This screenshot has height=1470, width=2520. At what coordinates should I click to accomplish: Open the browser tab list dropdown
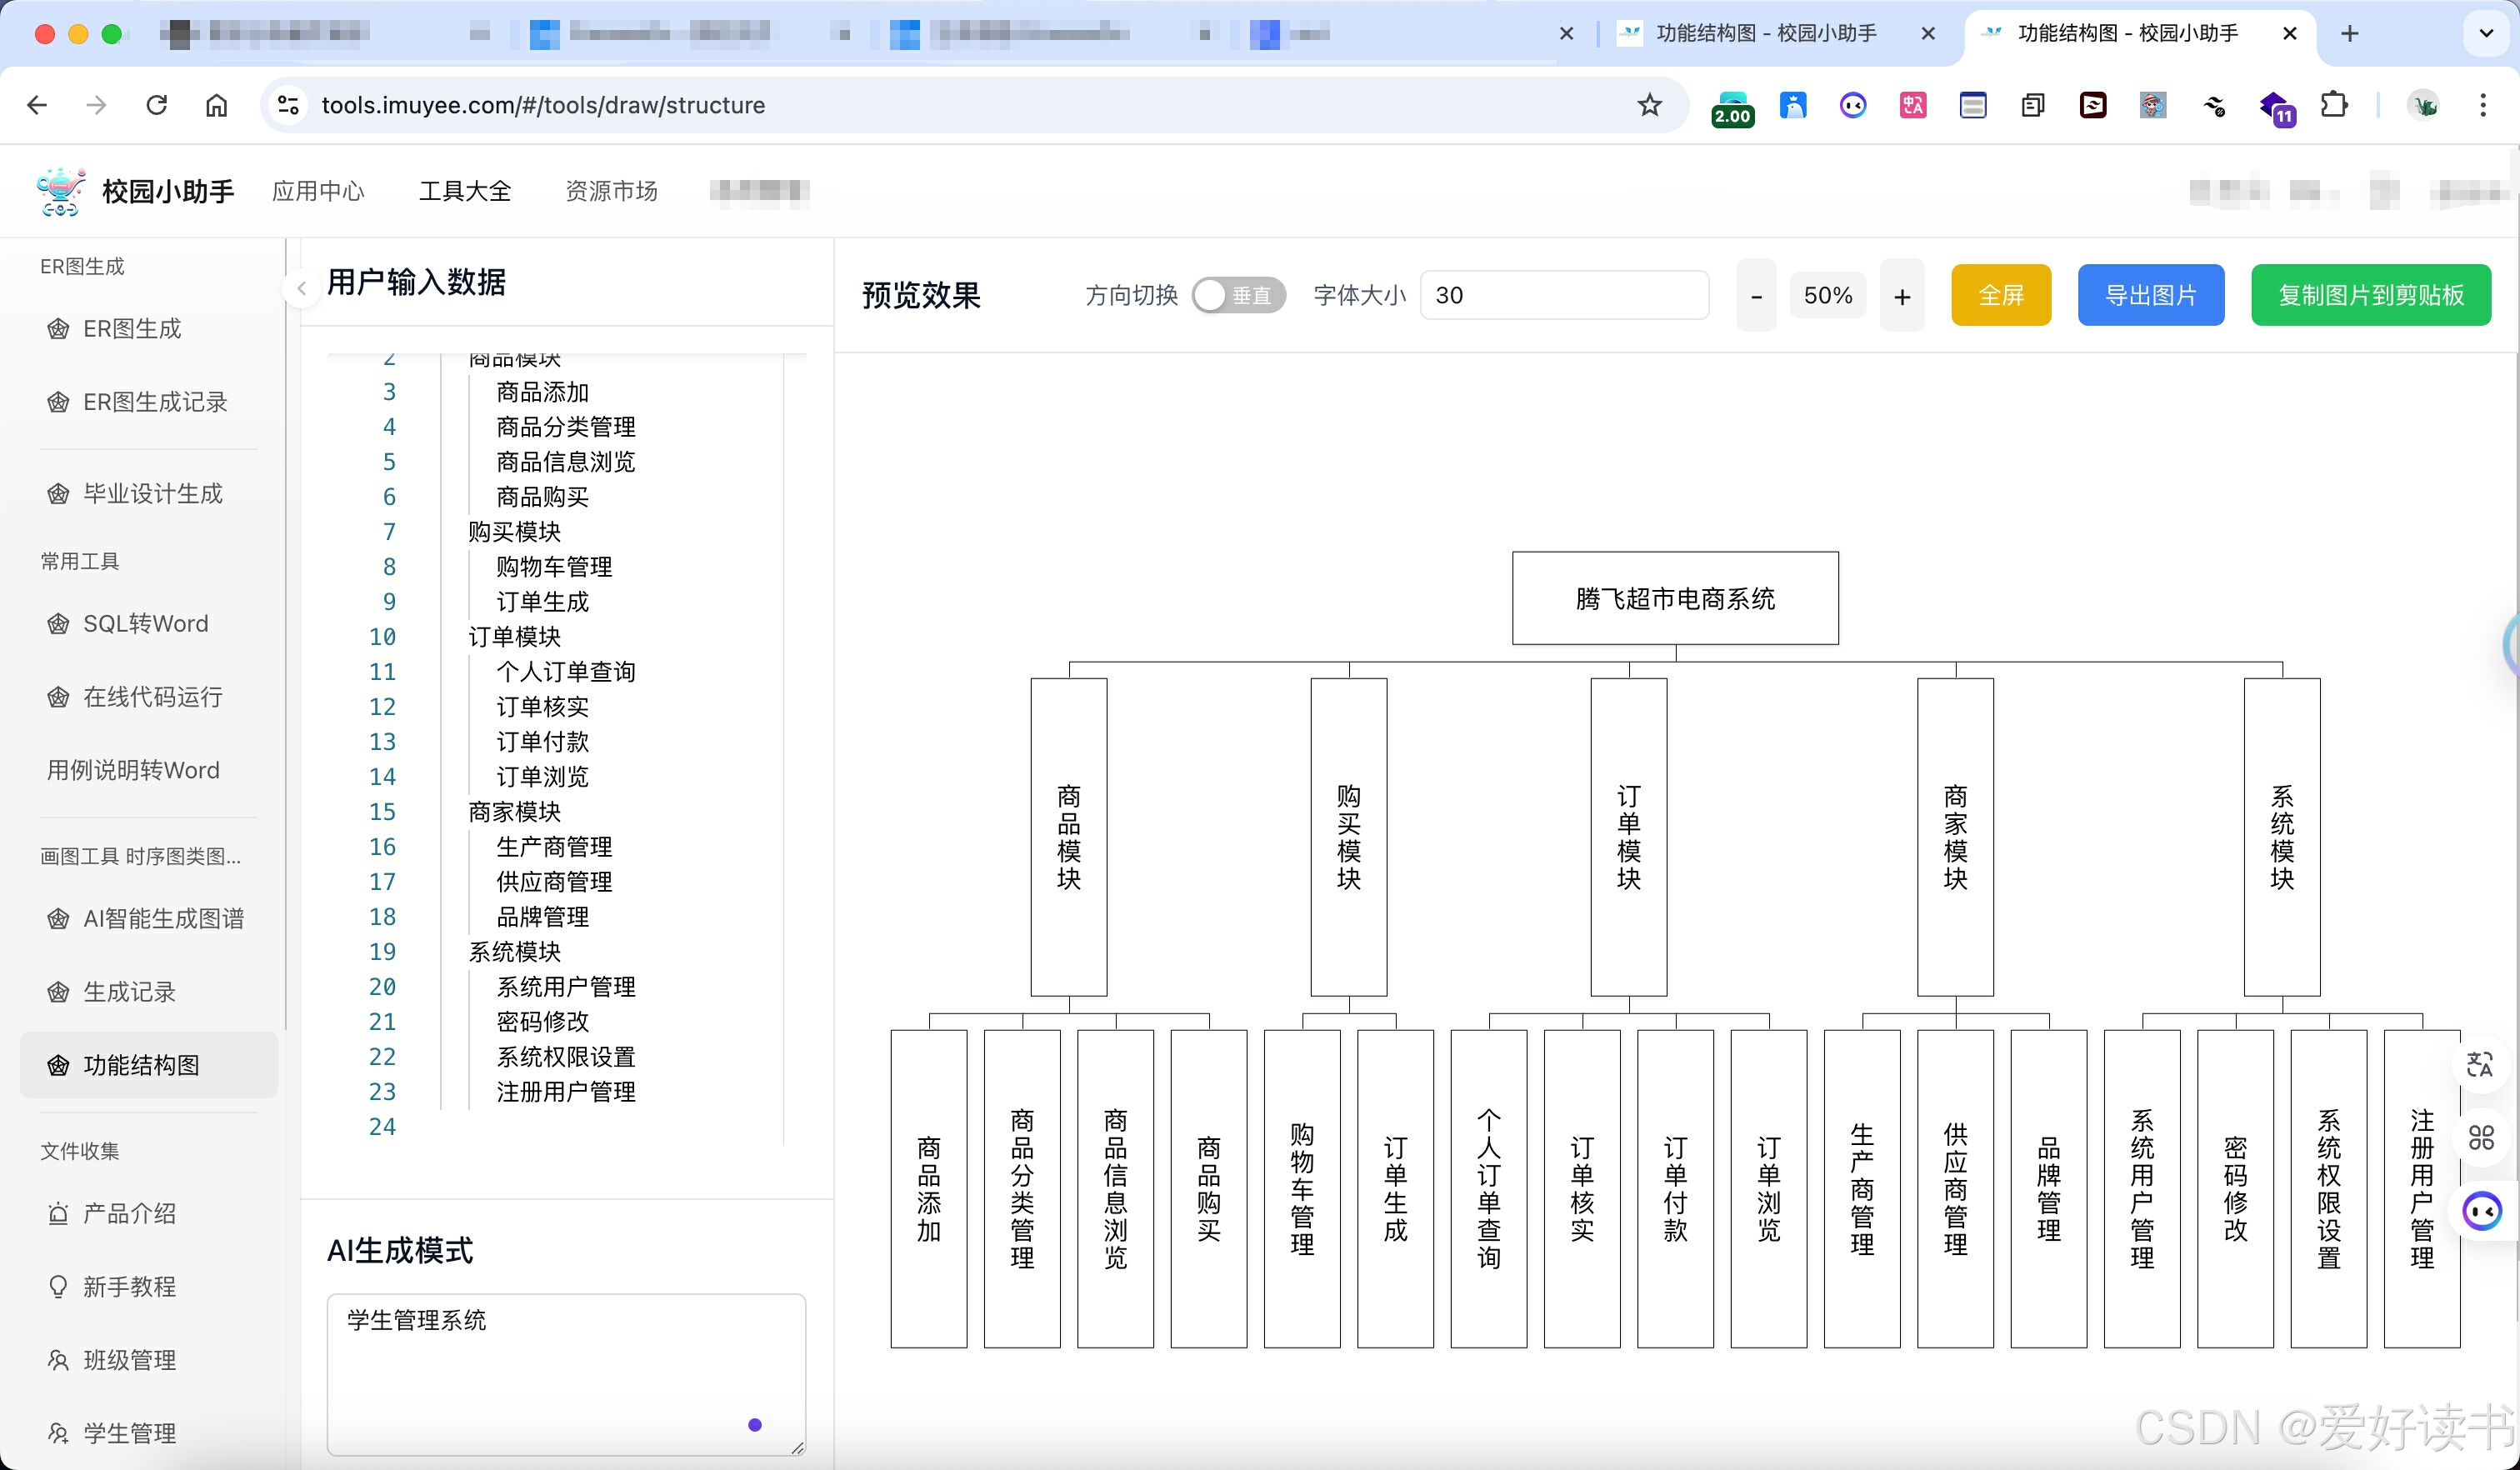point(2486,33)
